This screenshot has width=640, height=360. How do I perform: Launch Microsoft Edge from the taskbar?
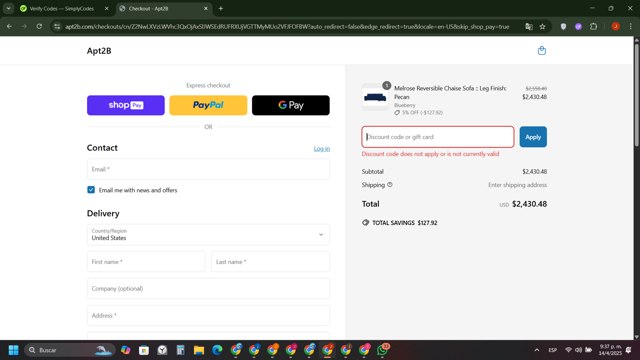pos(217,350)
